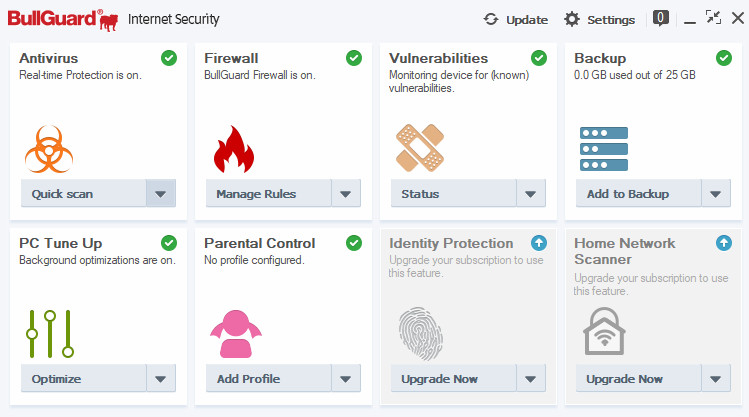749x417 pixels.
Task: Expand the Quick scan dropdown arrow
Action: pyautogui.click(x=160, y=193)
